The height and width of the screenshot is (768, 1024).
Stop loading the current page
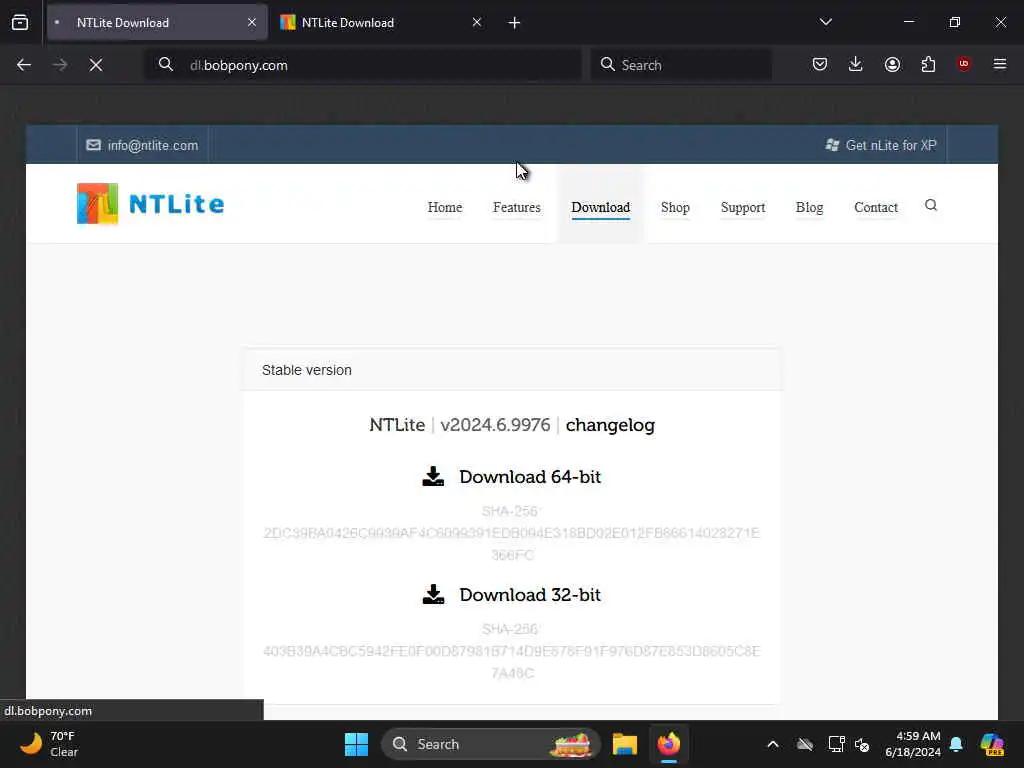point(96,65)
